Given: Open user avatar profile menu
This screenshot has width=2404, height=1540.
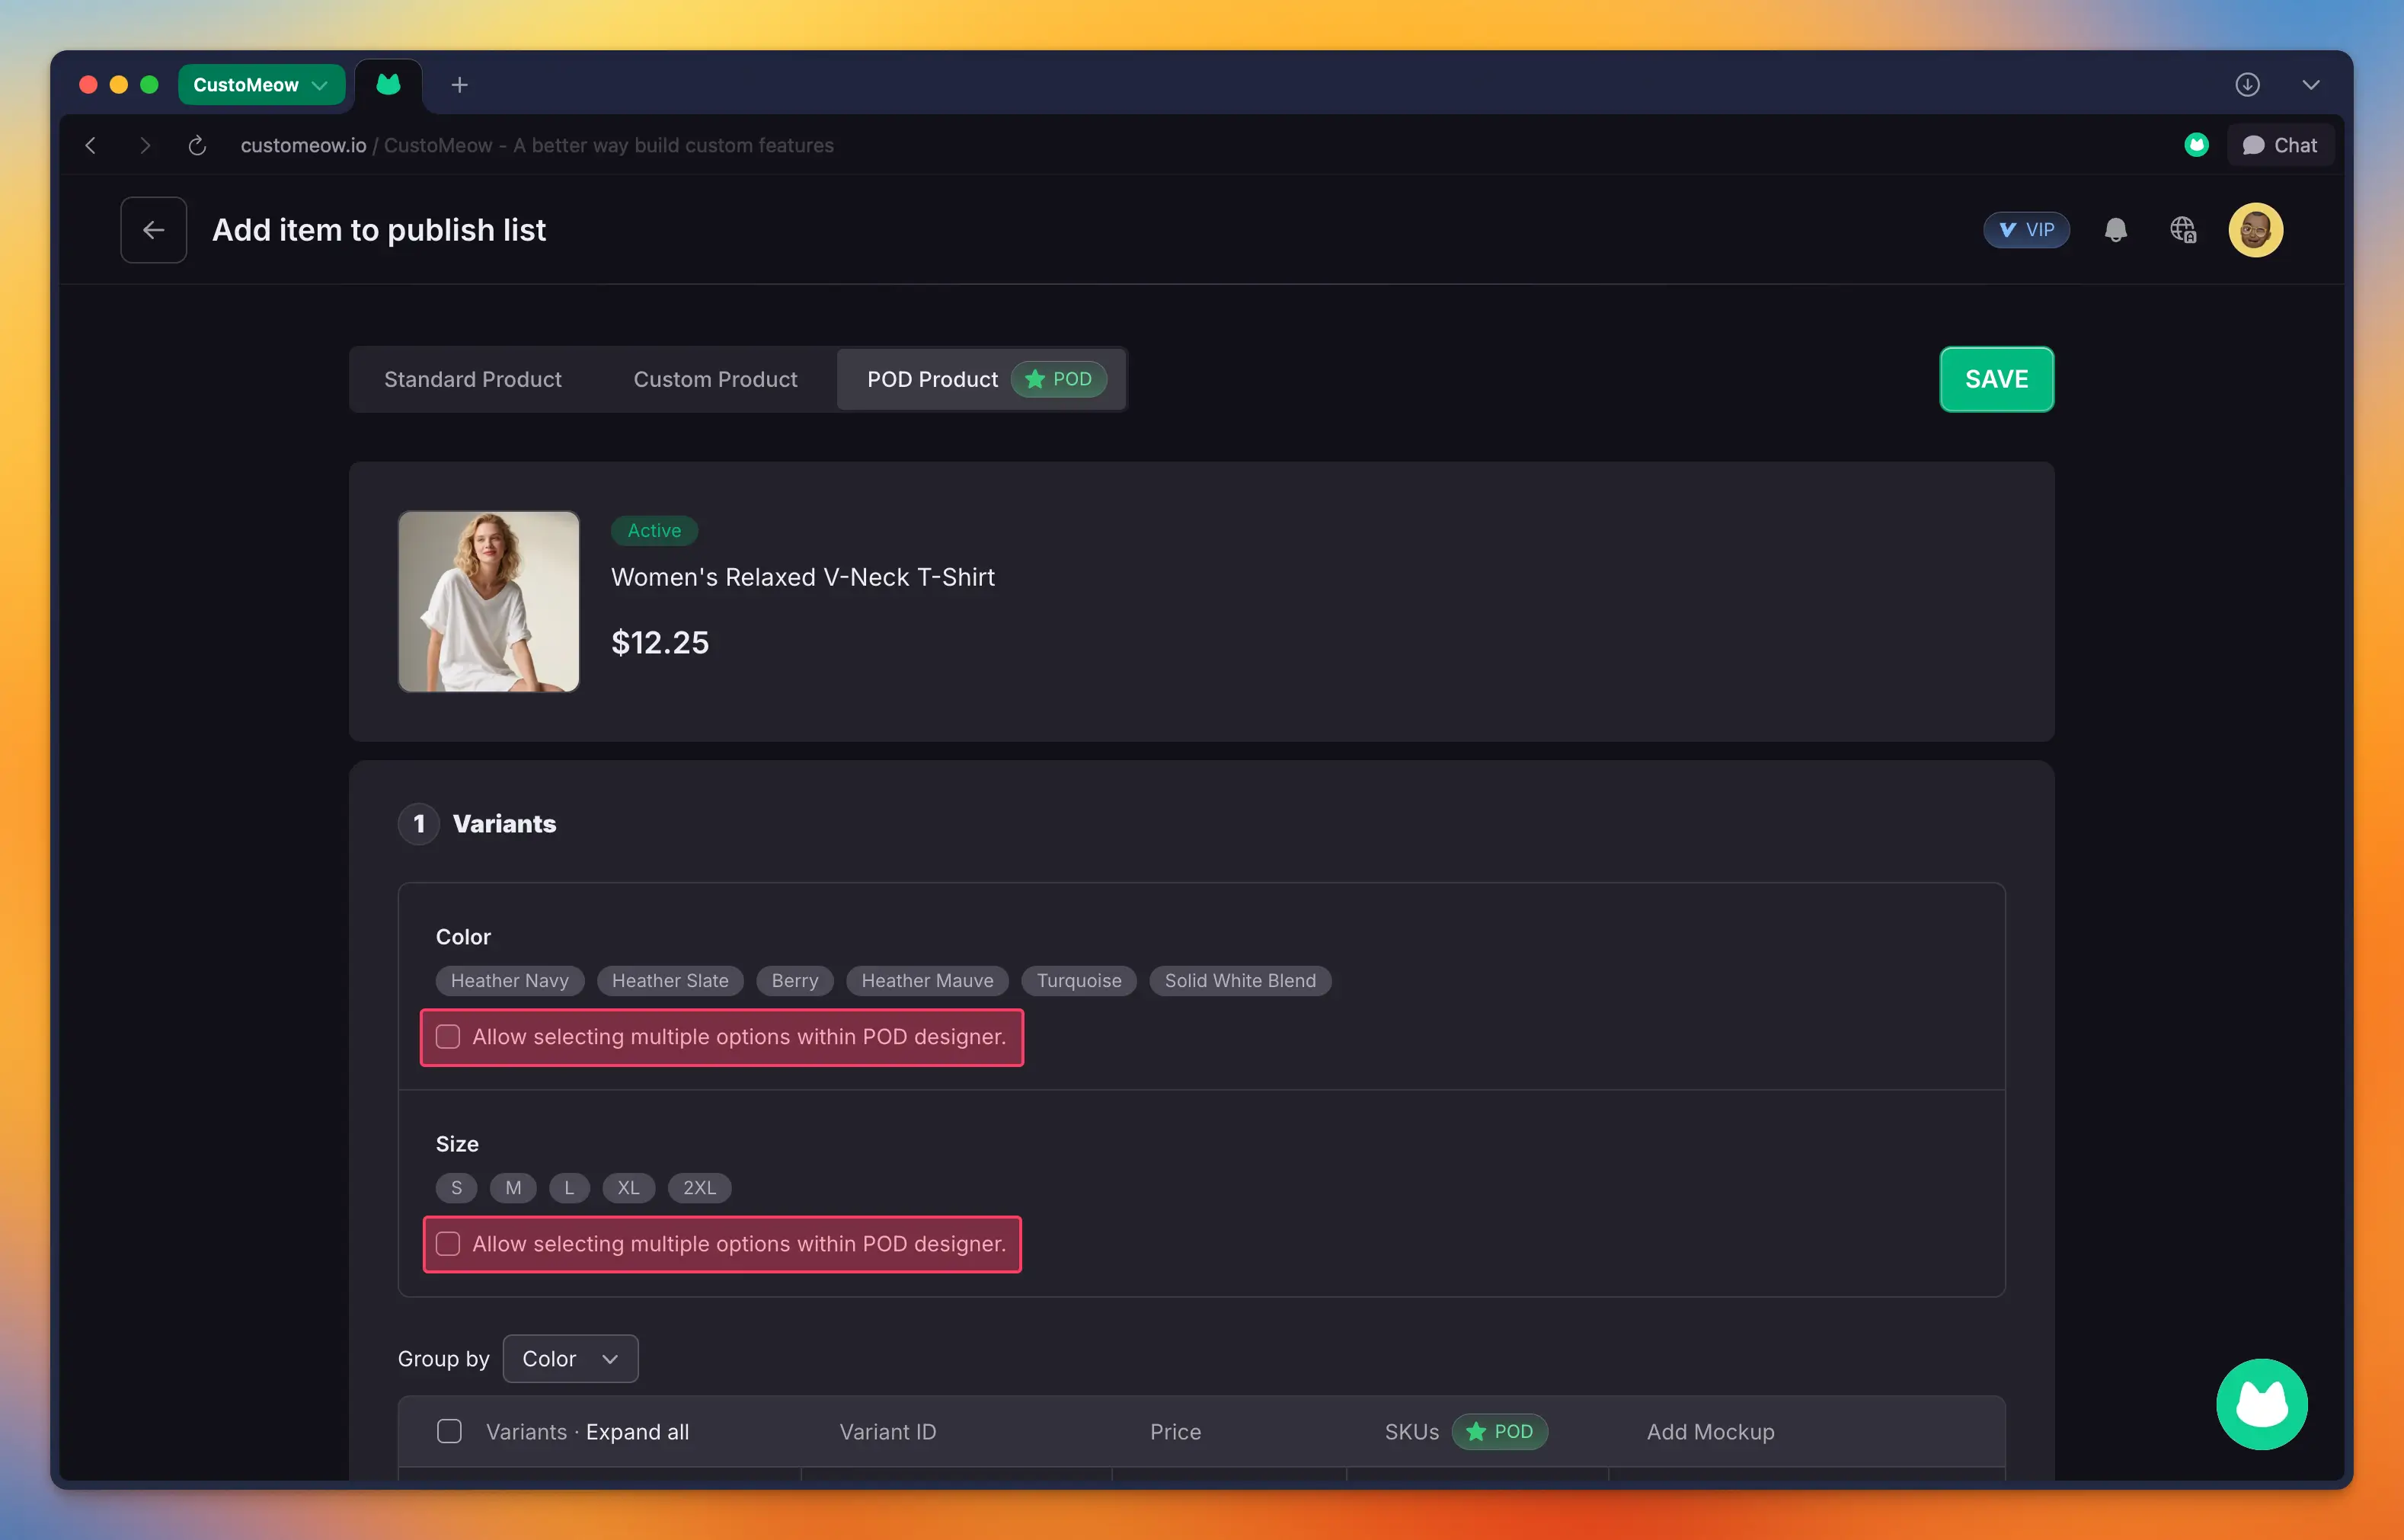Looking at the screenshot, I should click(2255, 230).
